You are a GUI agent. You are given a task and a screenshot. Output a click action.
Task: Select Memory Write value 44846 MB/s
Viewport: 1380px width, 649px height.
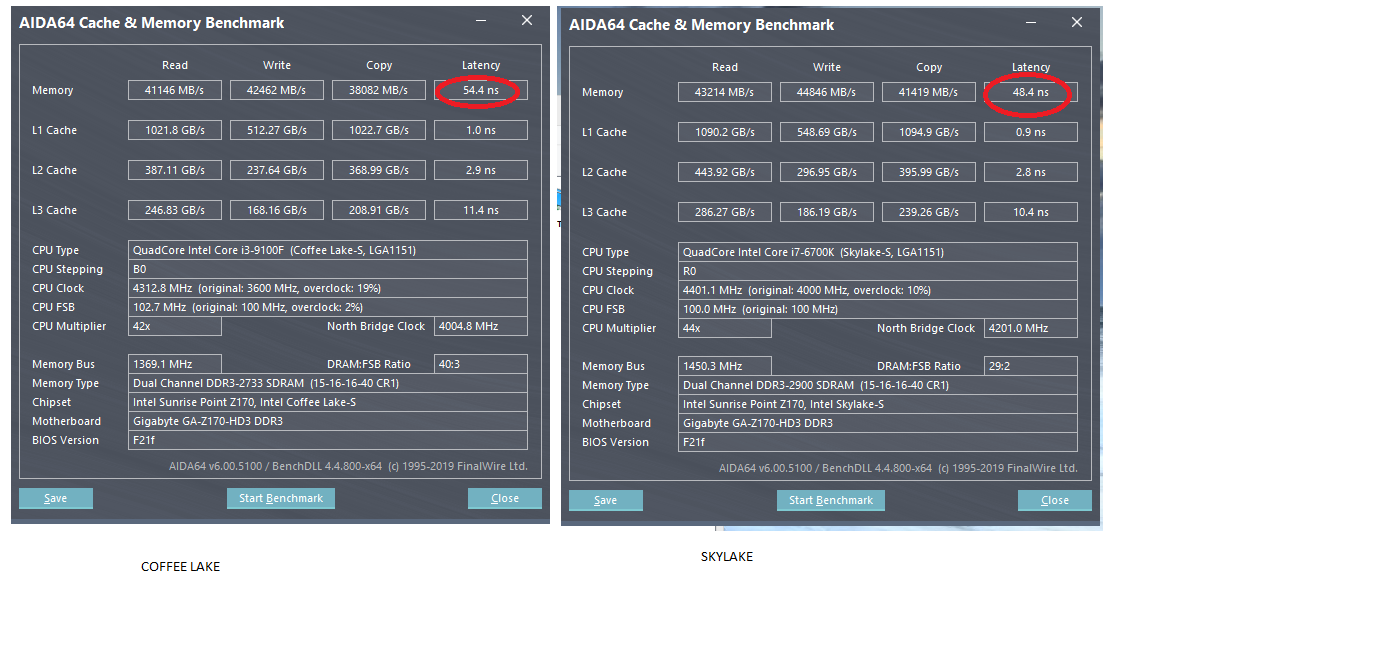(827, 92)
